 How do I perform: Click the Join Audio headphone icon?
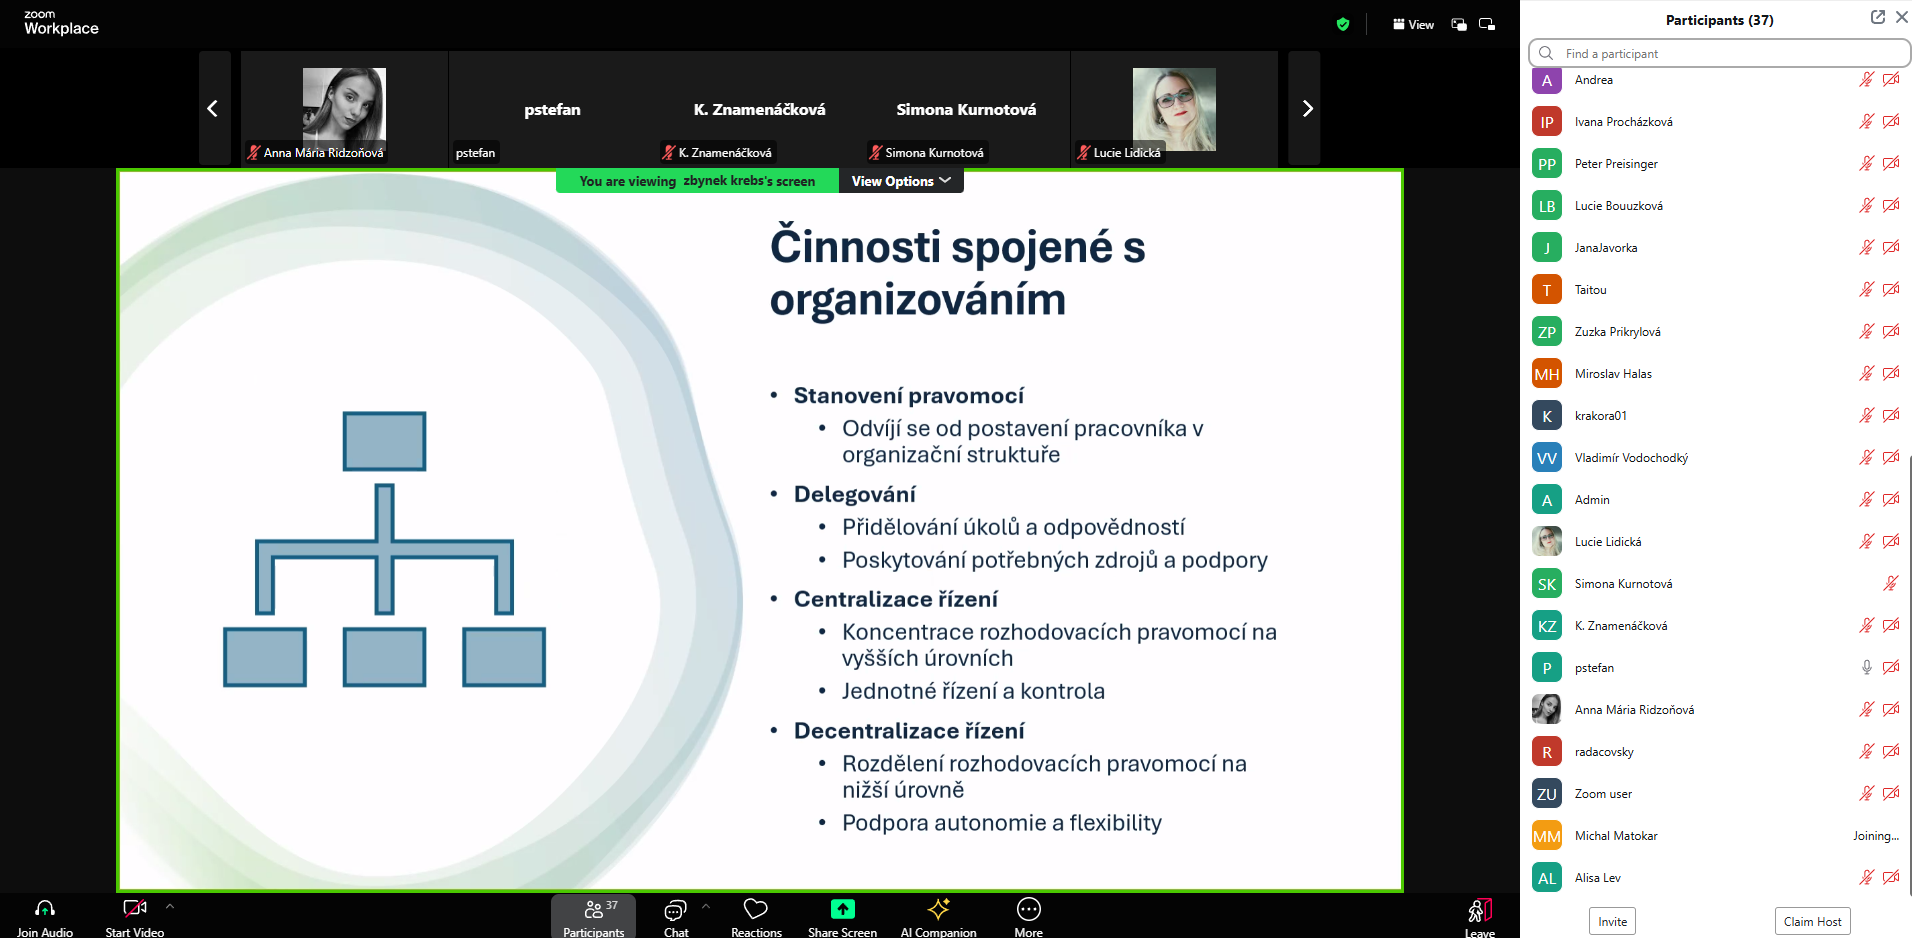pyautogui.click(x=45, y=908)
